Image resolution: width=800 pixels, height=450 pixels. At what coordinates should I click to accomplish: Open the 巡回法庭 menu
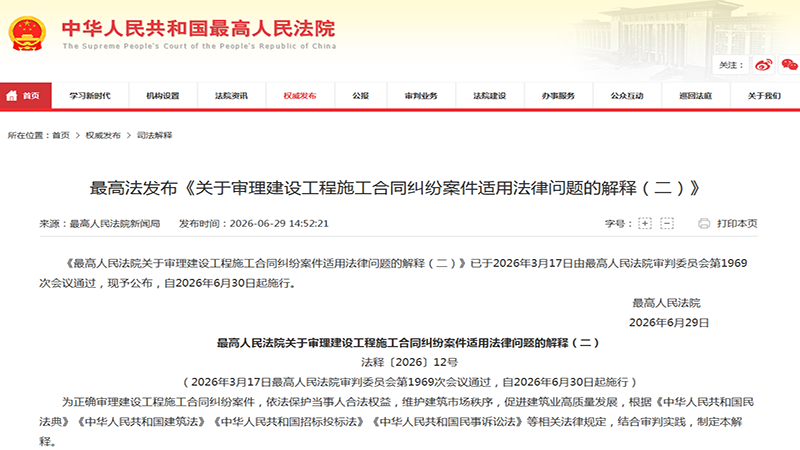coord(696,95)
